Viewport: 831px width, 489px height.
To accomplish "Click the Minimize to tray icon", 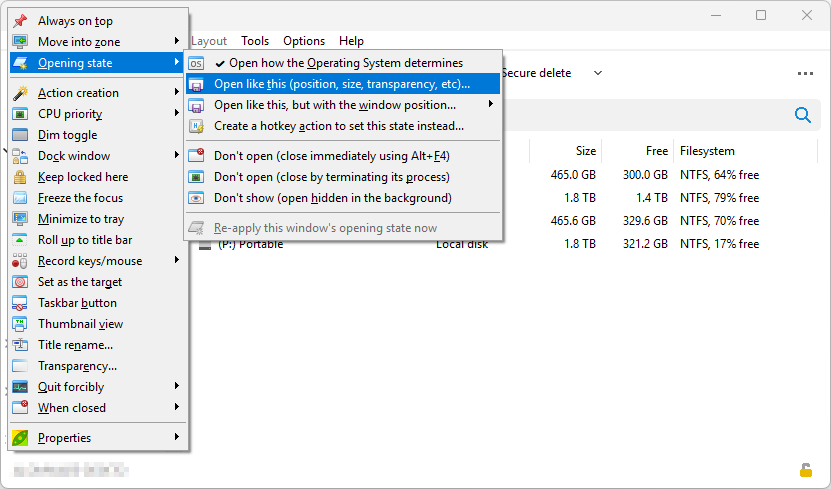I will tap(20, 219).
